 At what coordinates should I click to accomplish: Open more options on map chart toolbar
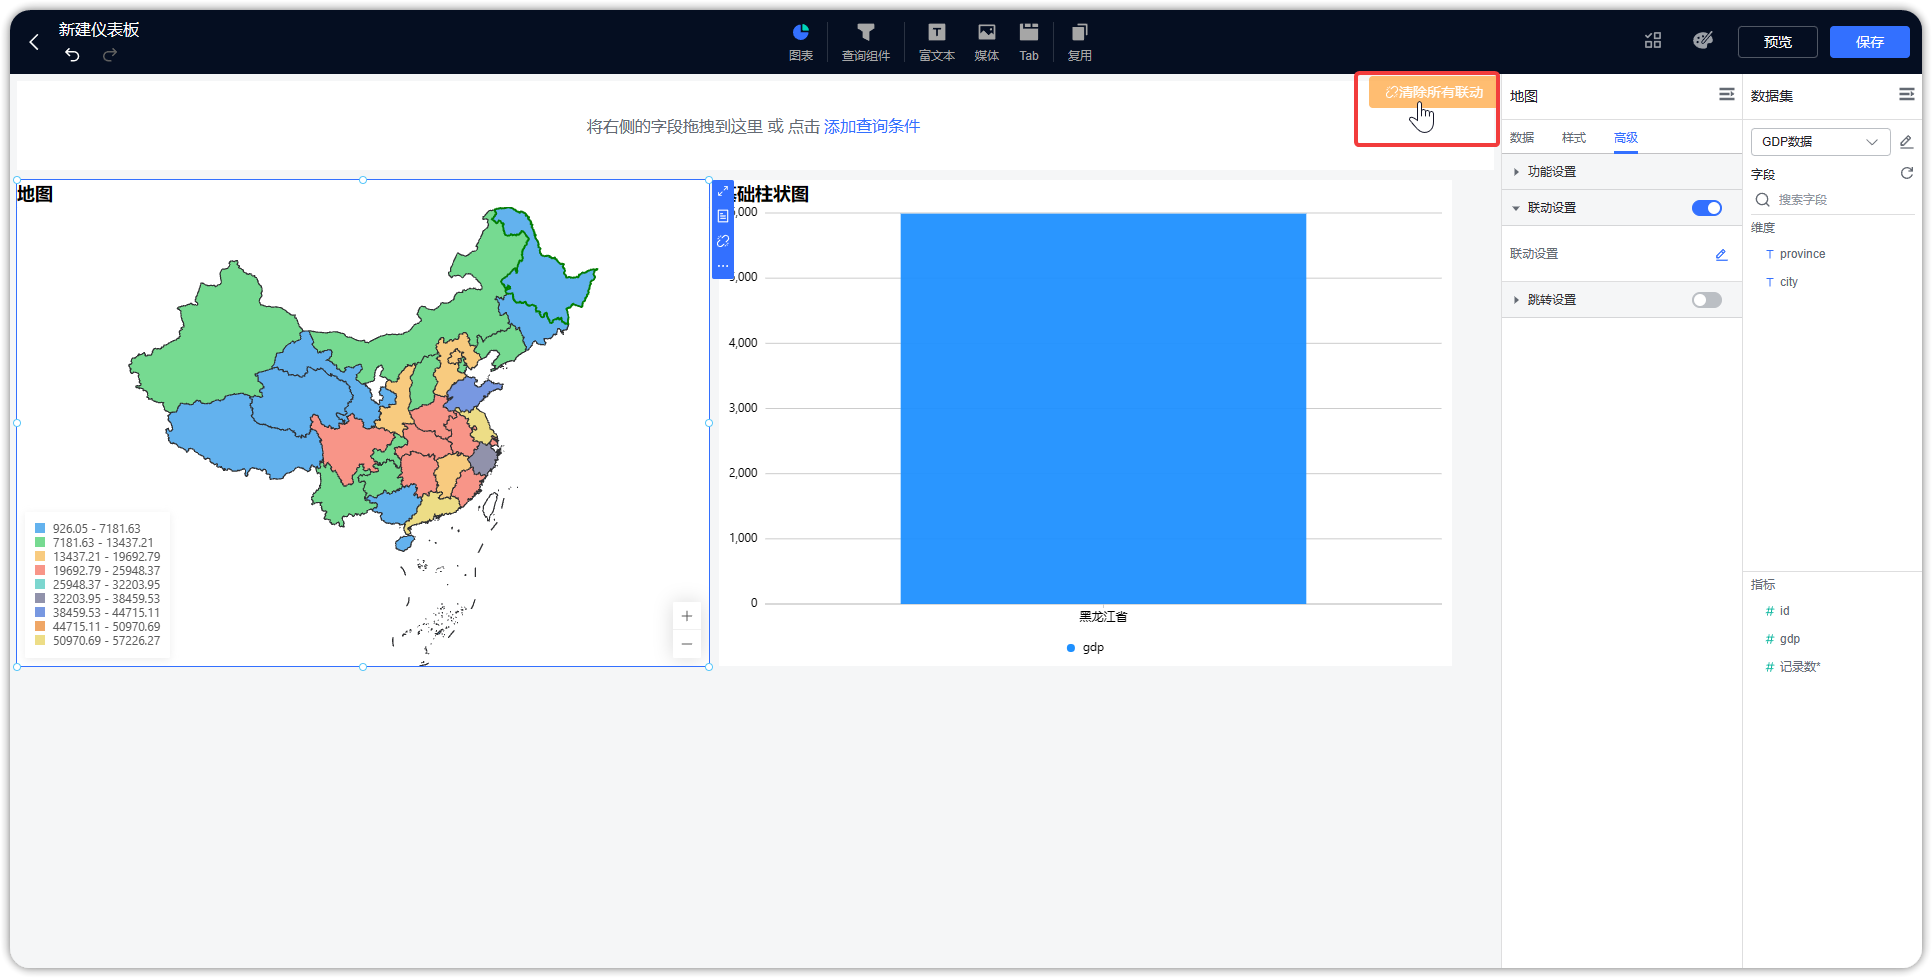(723, 266)
